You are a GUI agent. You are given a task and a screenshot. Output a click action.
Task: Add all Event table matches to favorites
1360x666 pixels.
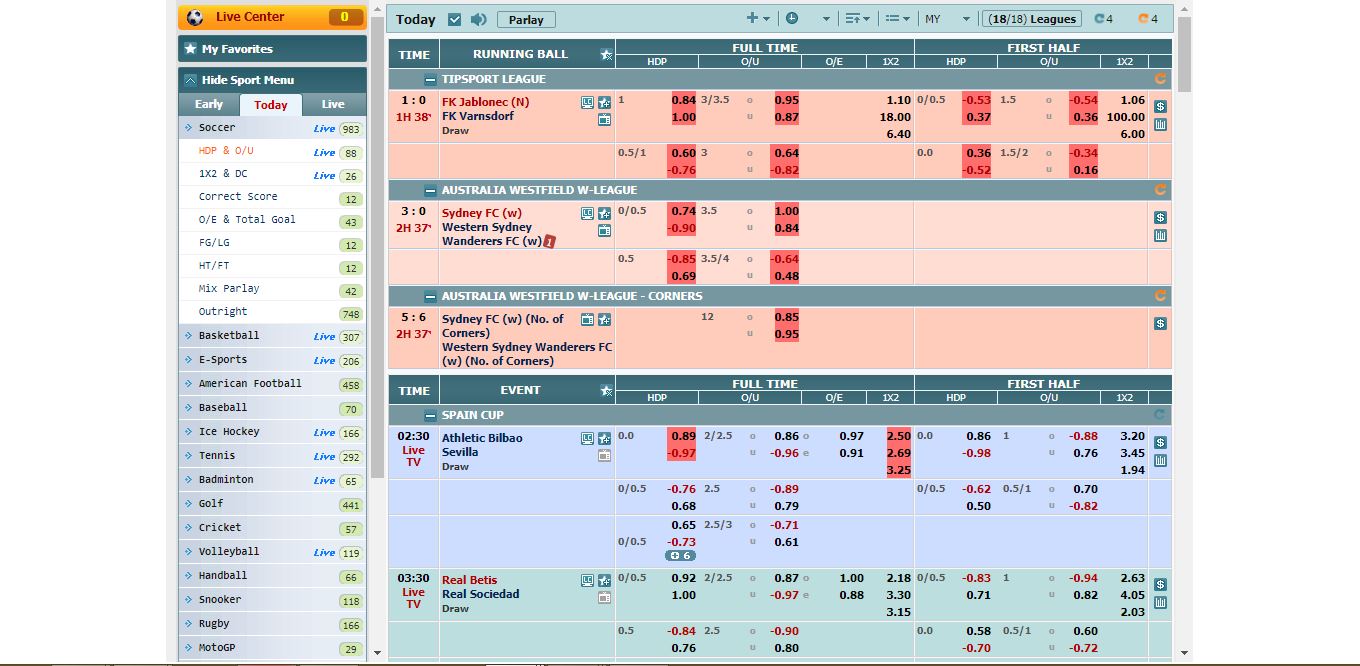(x=605, y=390)
